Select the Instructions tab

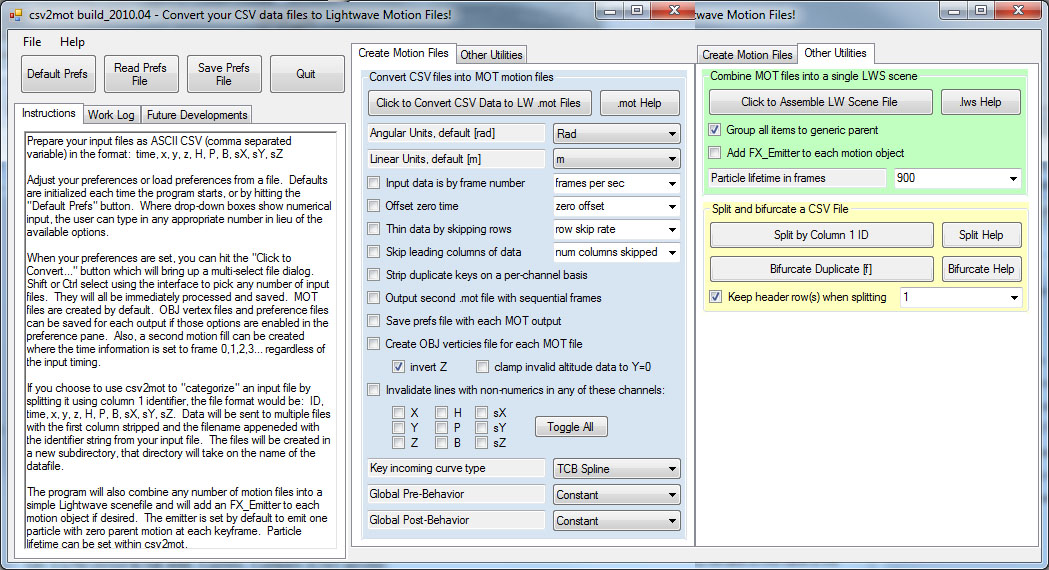[x=49, y=113]
